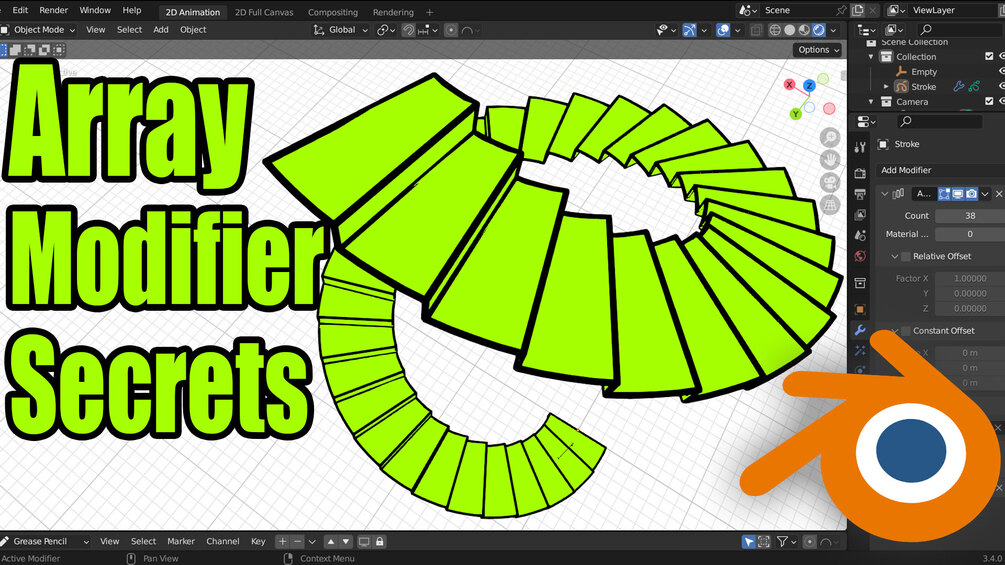
Task: Collapse the Collection tree item
Action: click(x=871, y=56)
